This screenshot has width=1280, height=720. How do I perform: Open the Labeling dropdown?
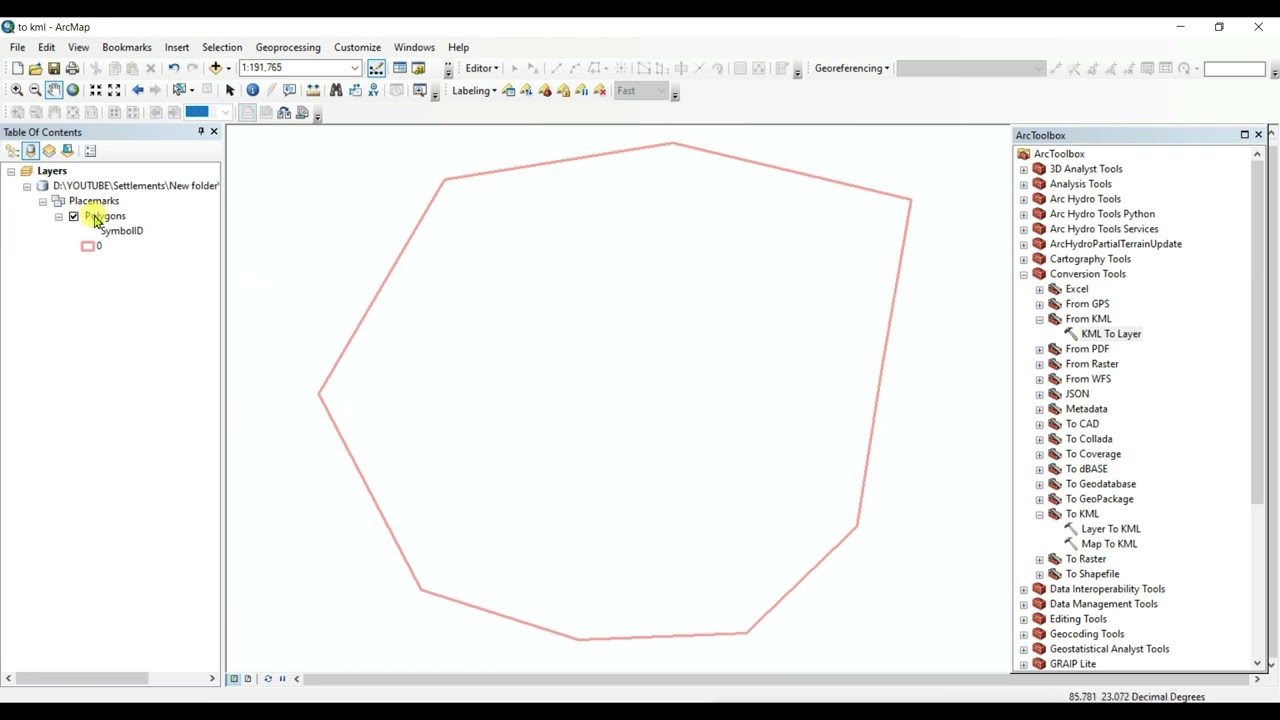click(474, 90)
